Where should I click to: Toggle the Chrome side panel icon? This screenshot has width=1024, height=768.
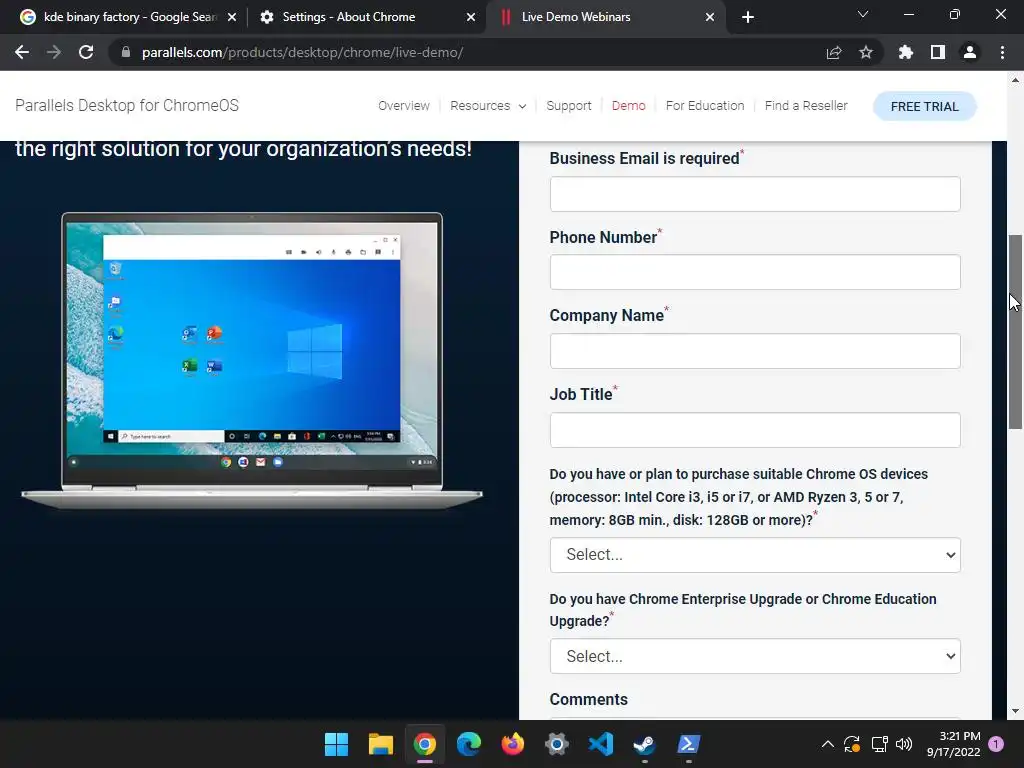pos(938,52)
